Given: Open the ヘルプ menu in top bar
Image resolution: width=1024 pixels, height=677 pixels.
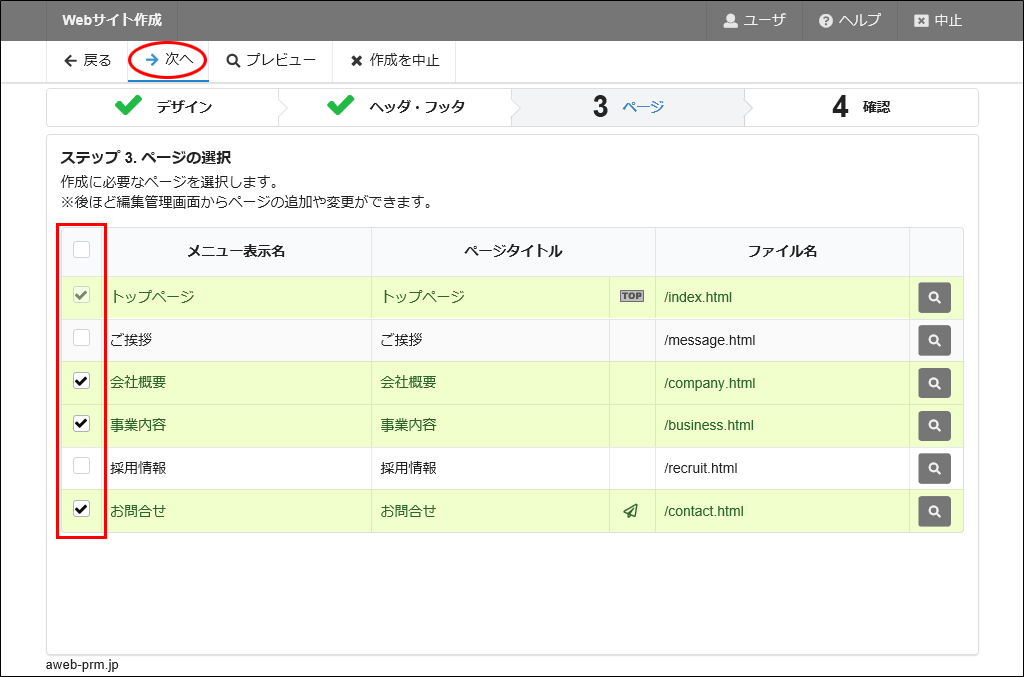Looking at the screenshot, I should (849, 20).
